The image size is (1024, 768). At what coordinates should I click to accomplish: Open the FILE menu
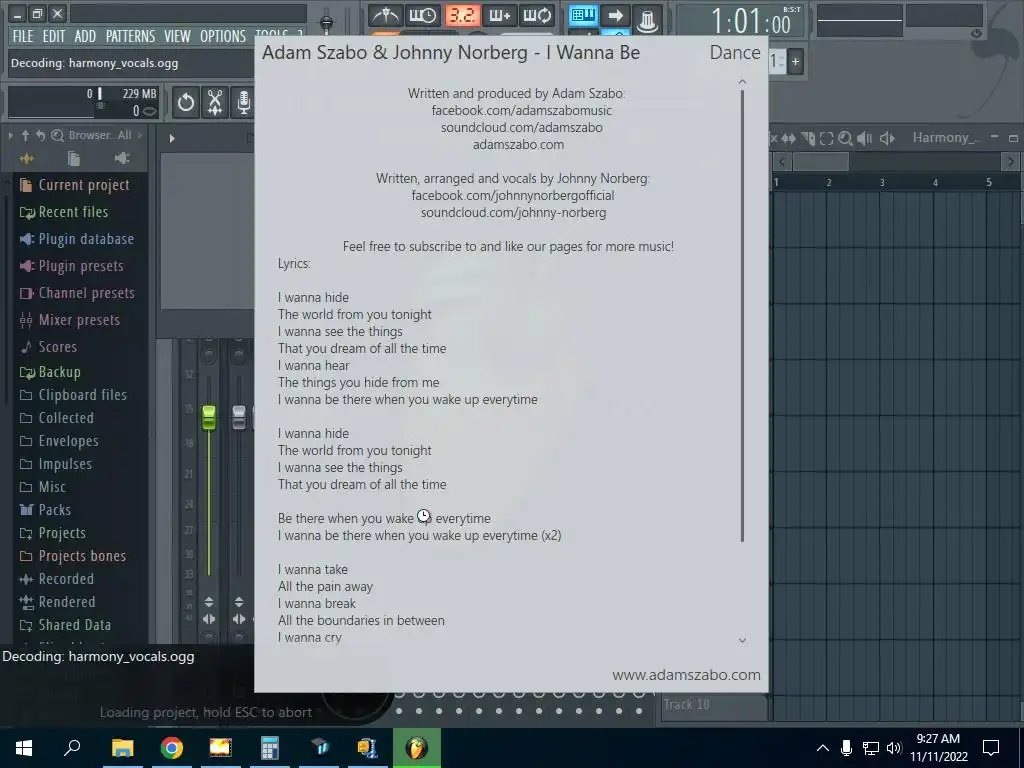23,36
